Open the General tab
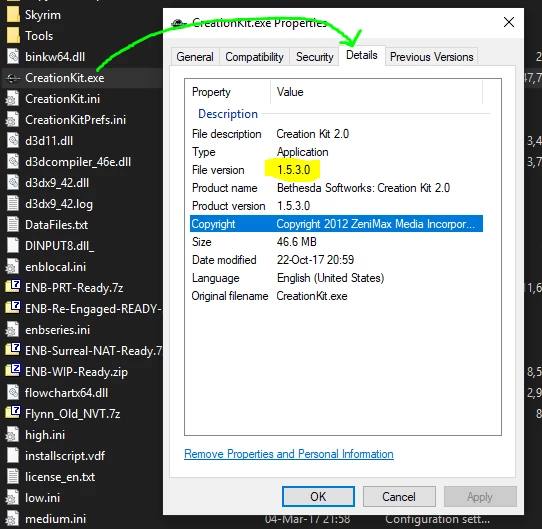This screenshot has height=529, width=542. point(195,57)
